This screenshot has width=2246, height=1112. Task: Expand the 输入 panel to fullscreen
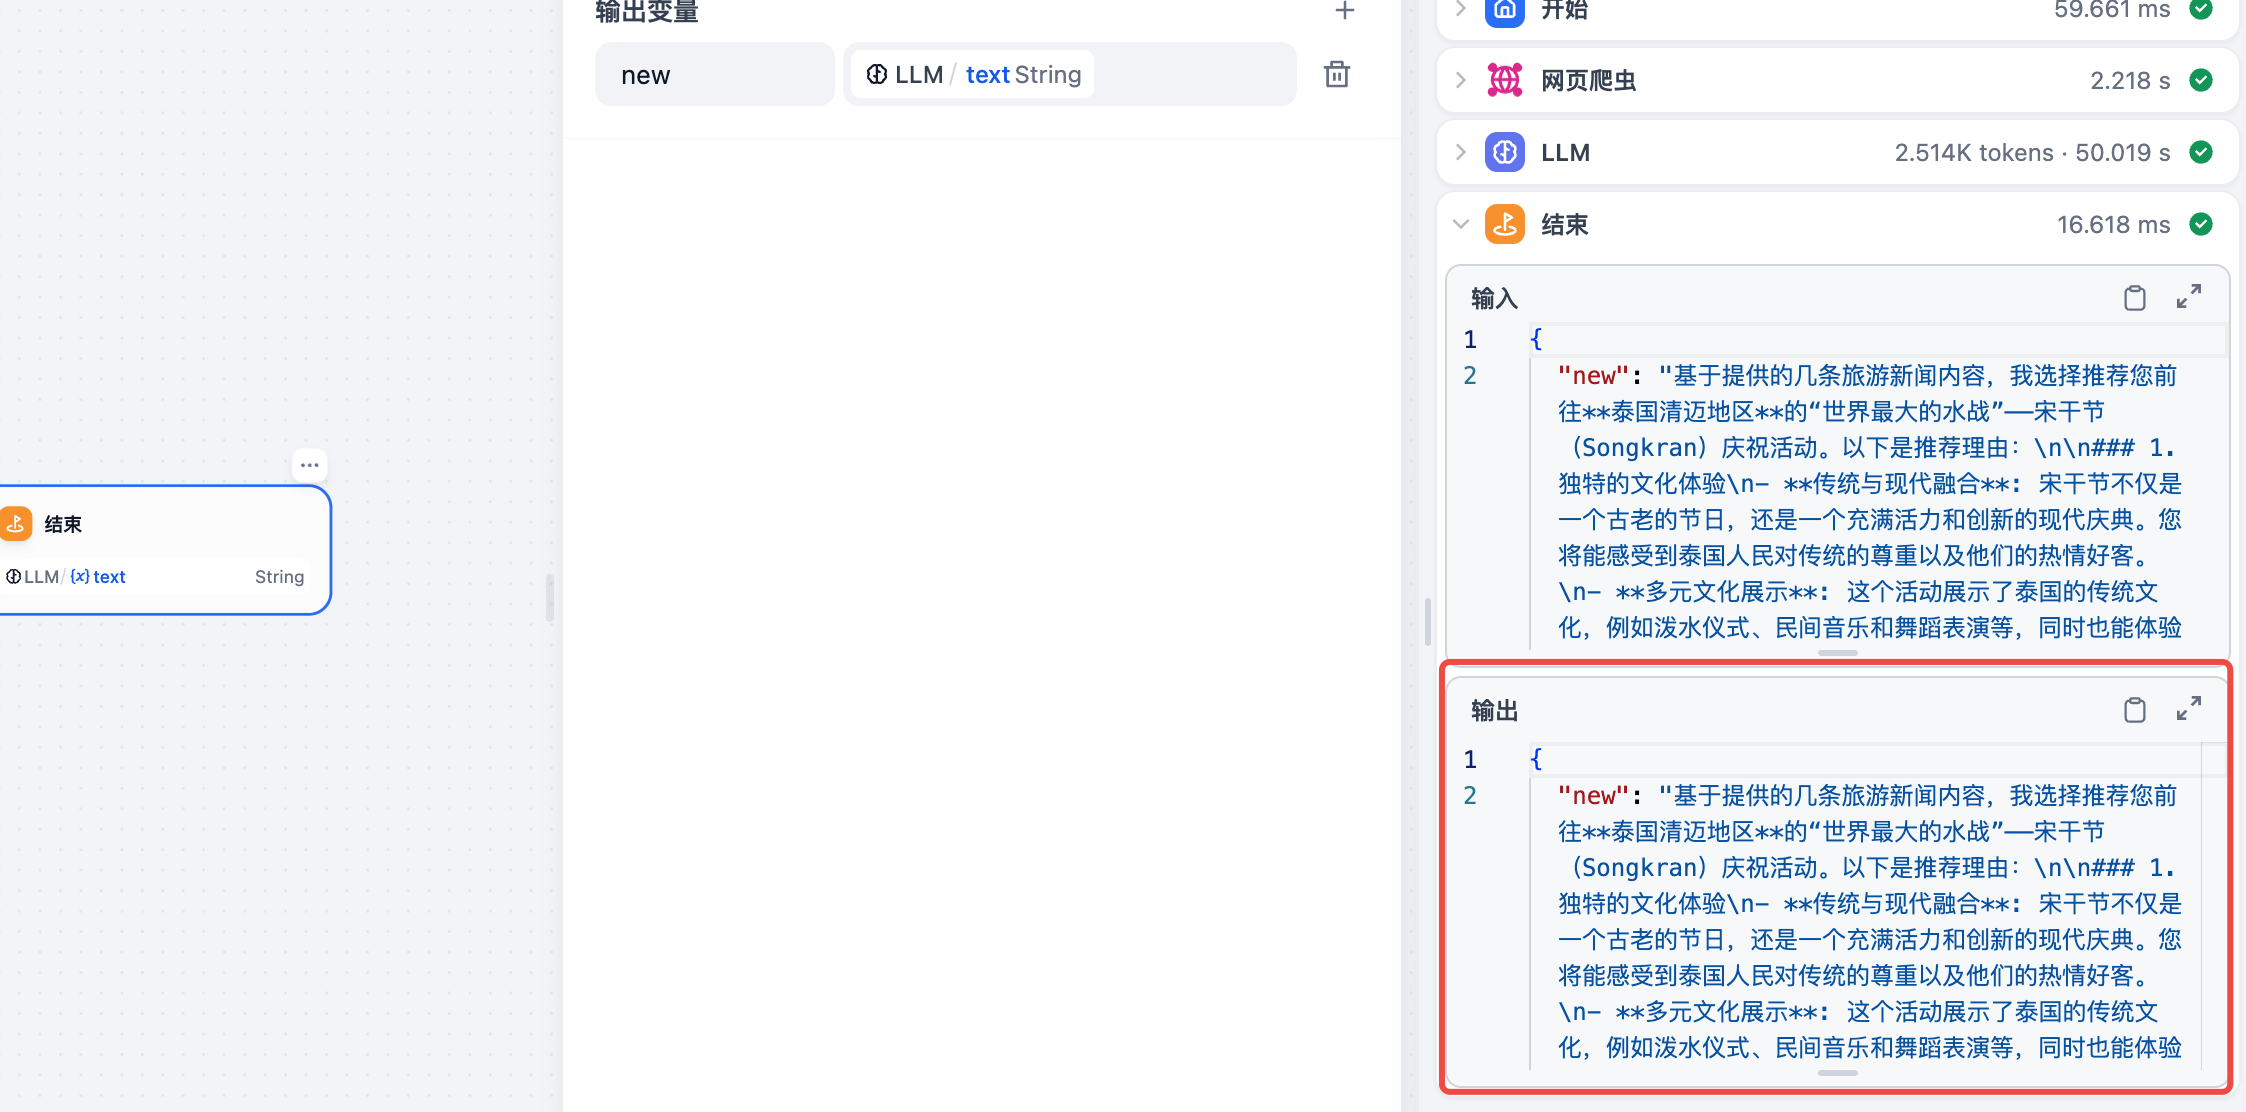point(2188,297)
